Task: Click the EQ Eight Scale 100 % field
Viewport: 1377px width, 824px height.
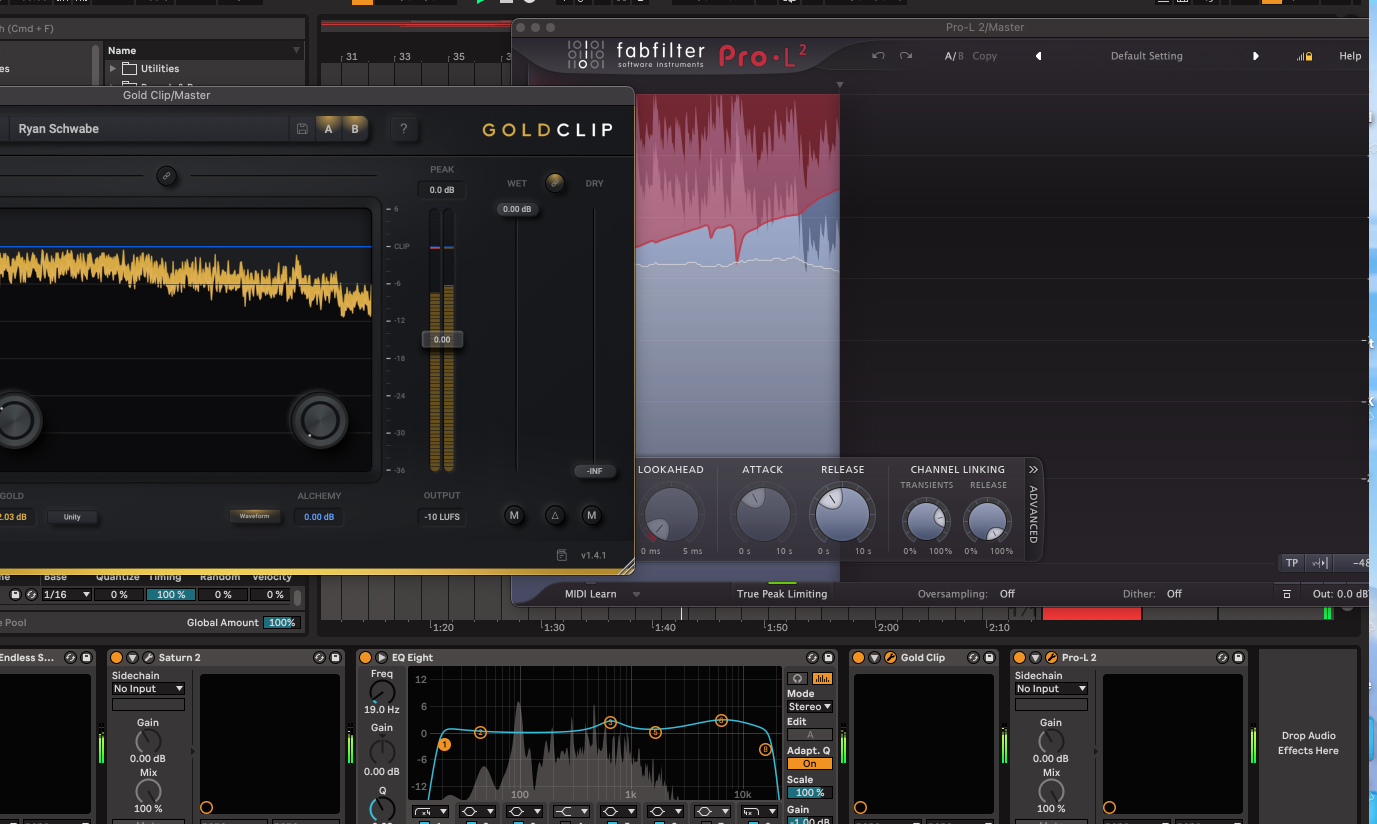Action: [x=810, y=793]
